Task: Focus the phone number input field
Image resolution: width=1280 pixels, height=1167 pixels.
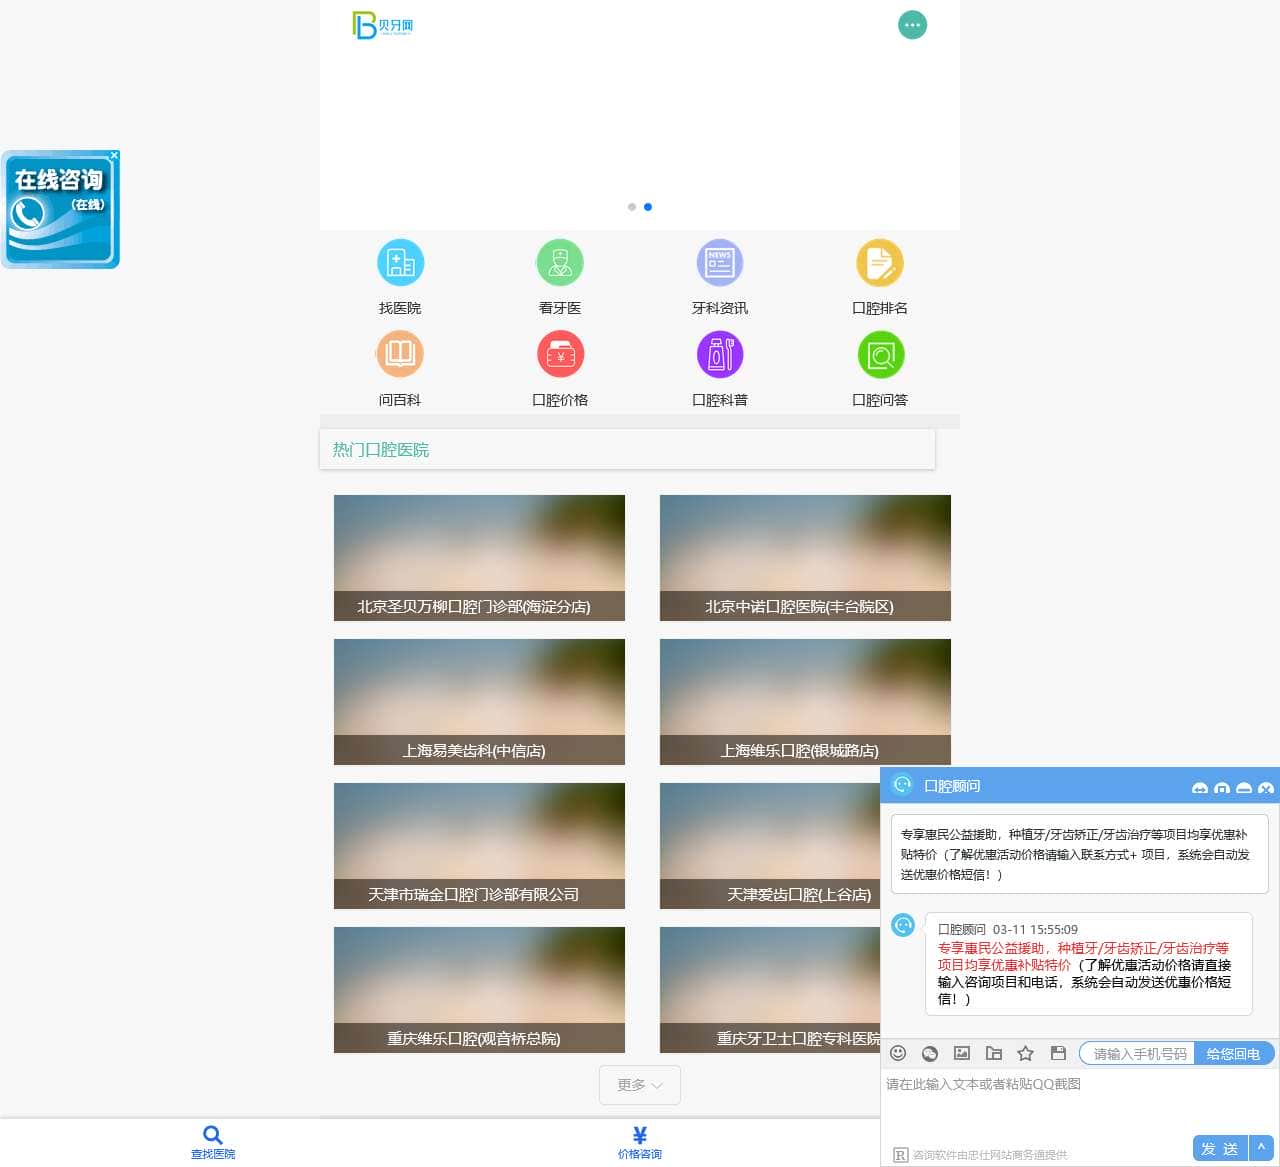Action: coord(1138,1053)
